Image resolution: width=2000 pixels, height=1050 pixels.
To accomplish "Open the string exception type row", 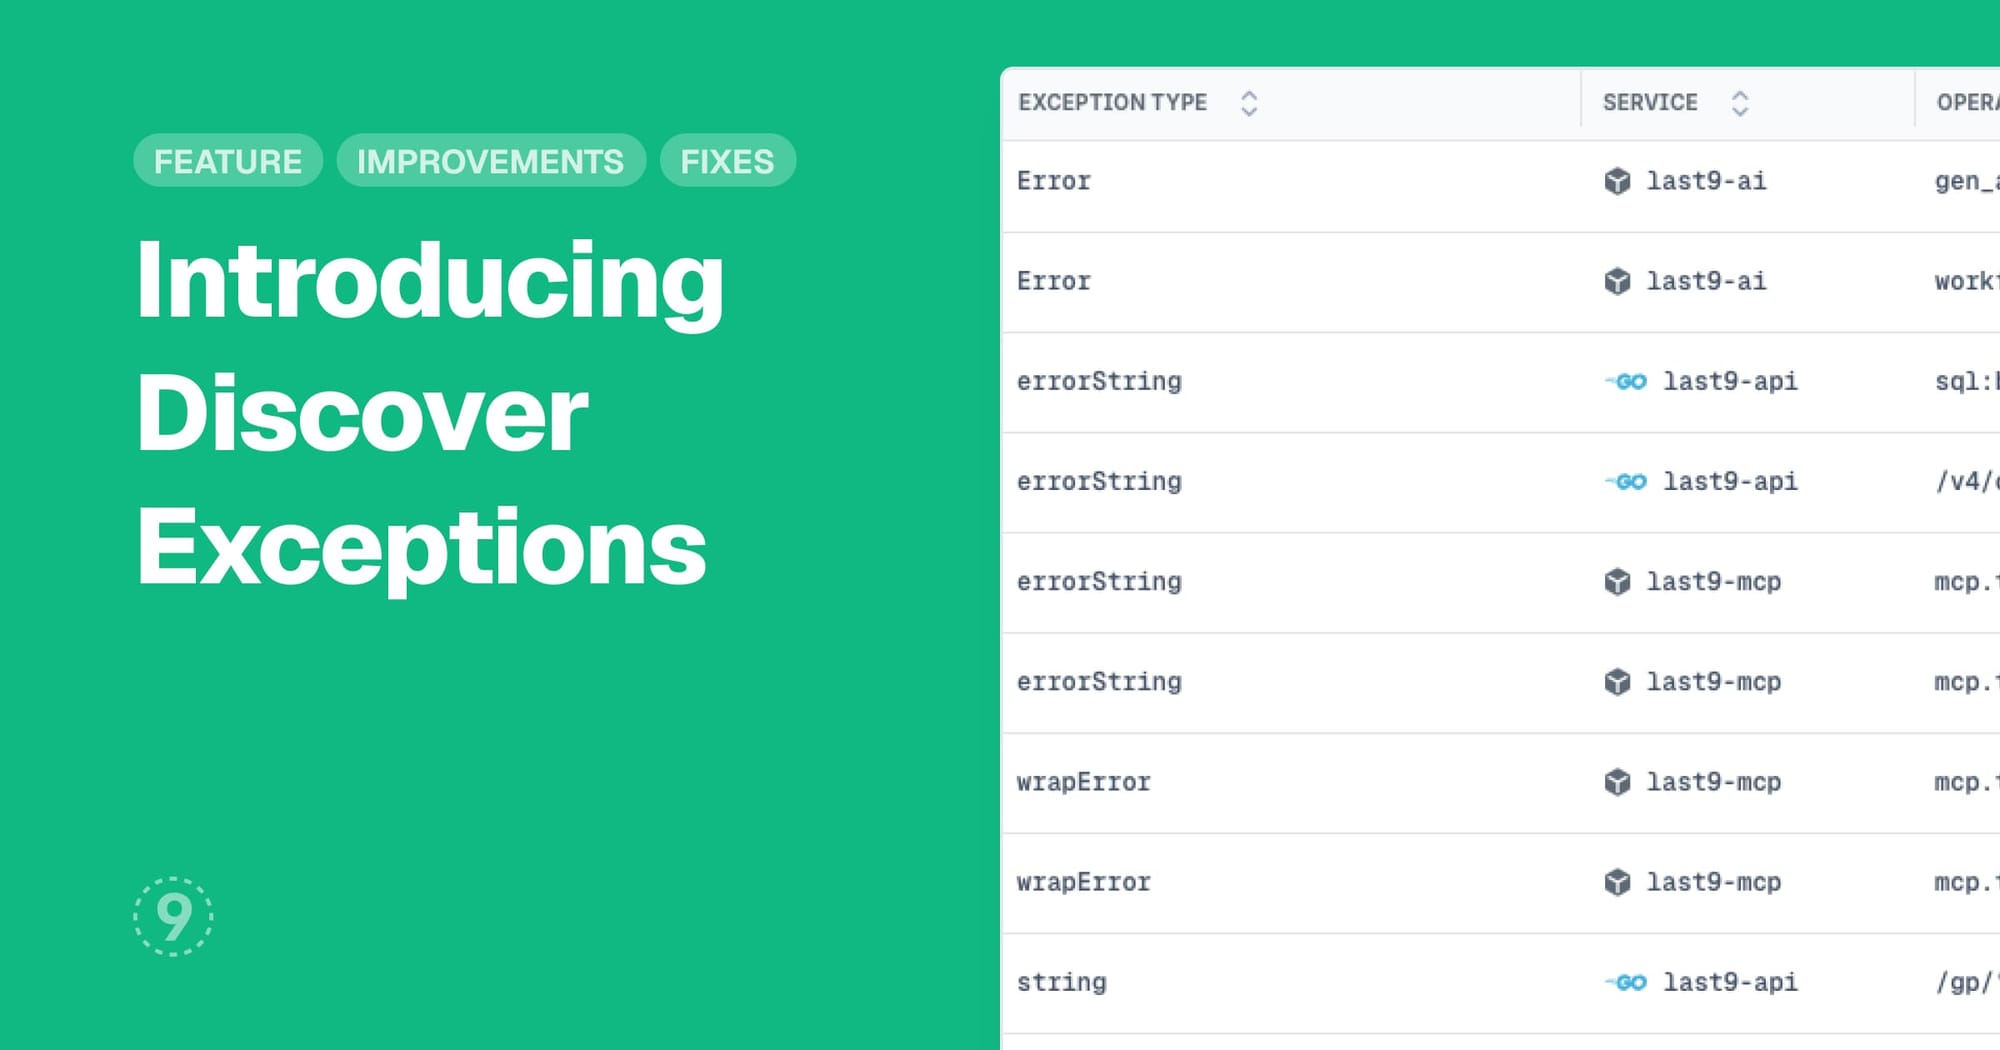I will (x=1062, y=982).
